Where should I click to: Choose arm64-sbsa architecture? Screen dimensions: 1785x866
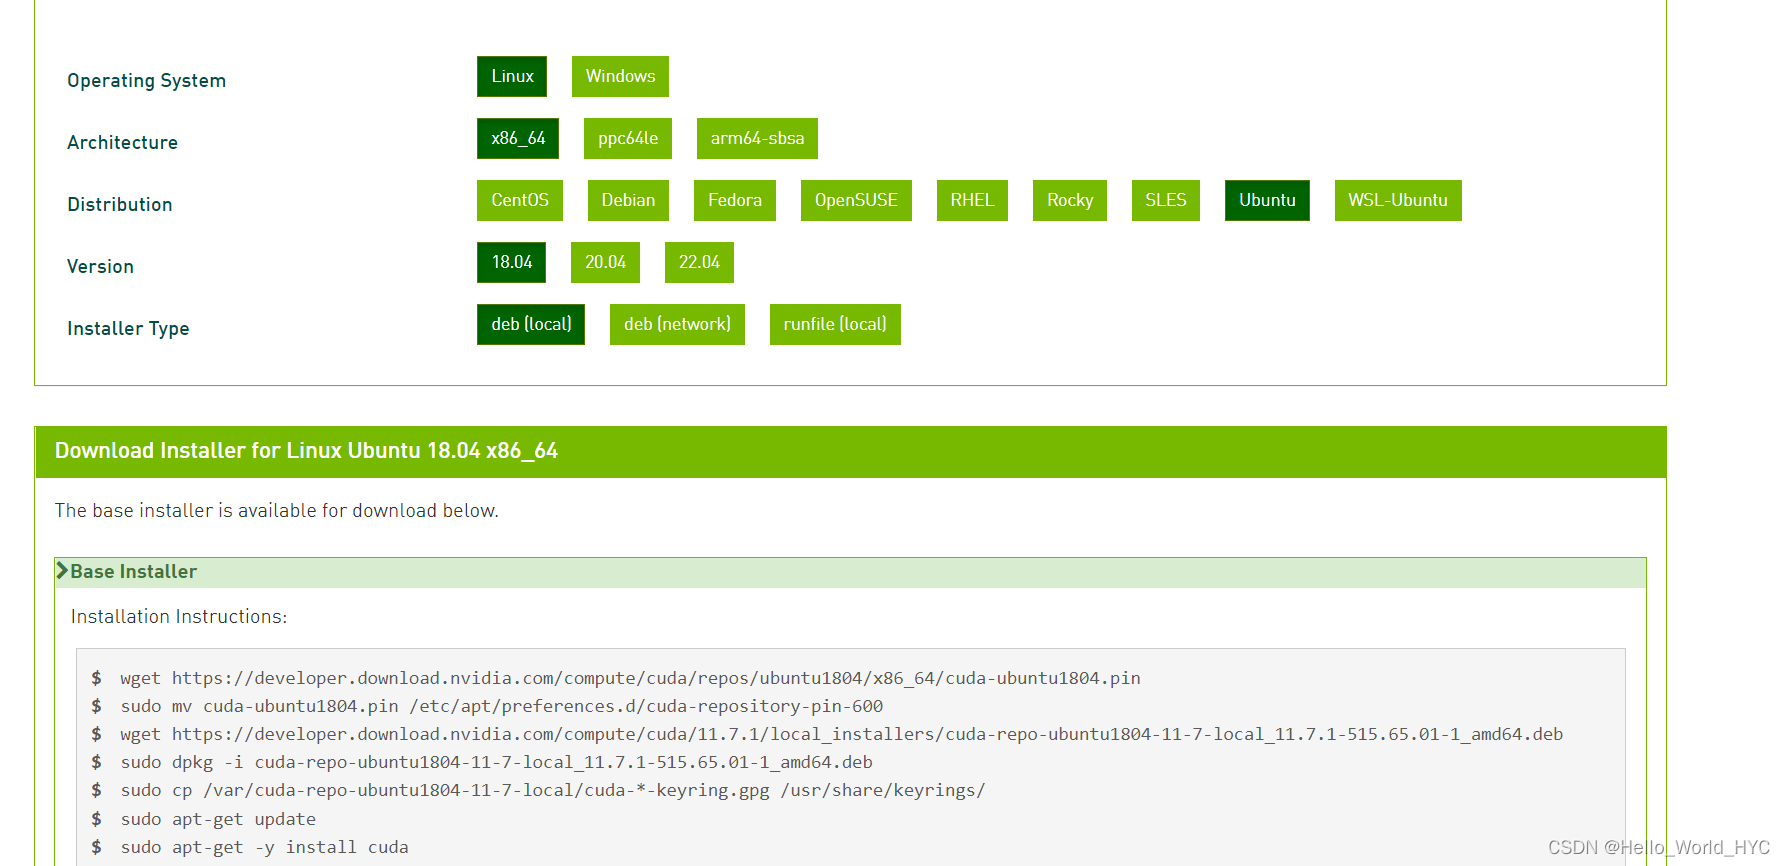pos(757,138)
